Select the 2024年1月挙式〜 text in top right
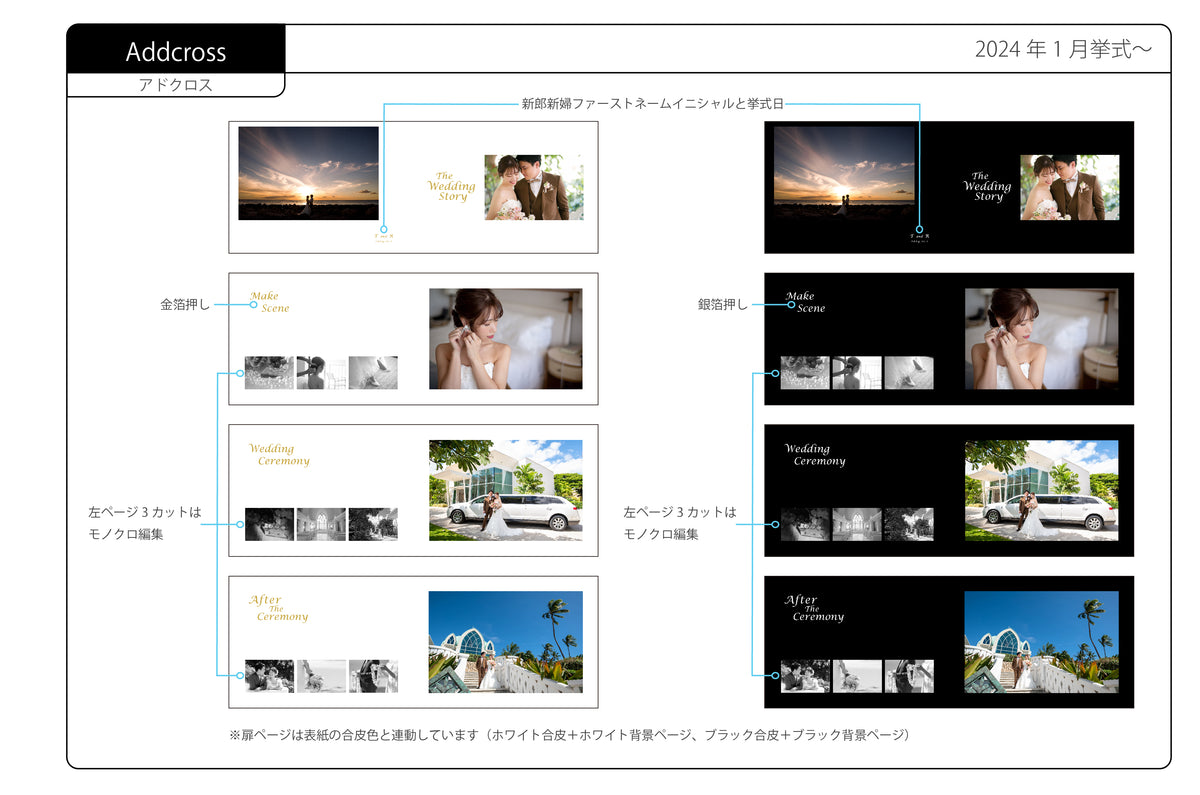The image size is (1200, 795). click(1063, 50)
